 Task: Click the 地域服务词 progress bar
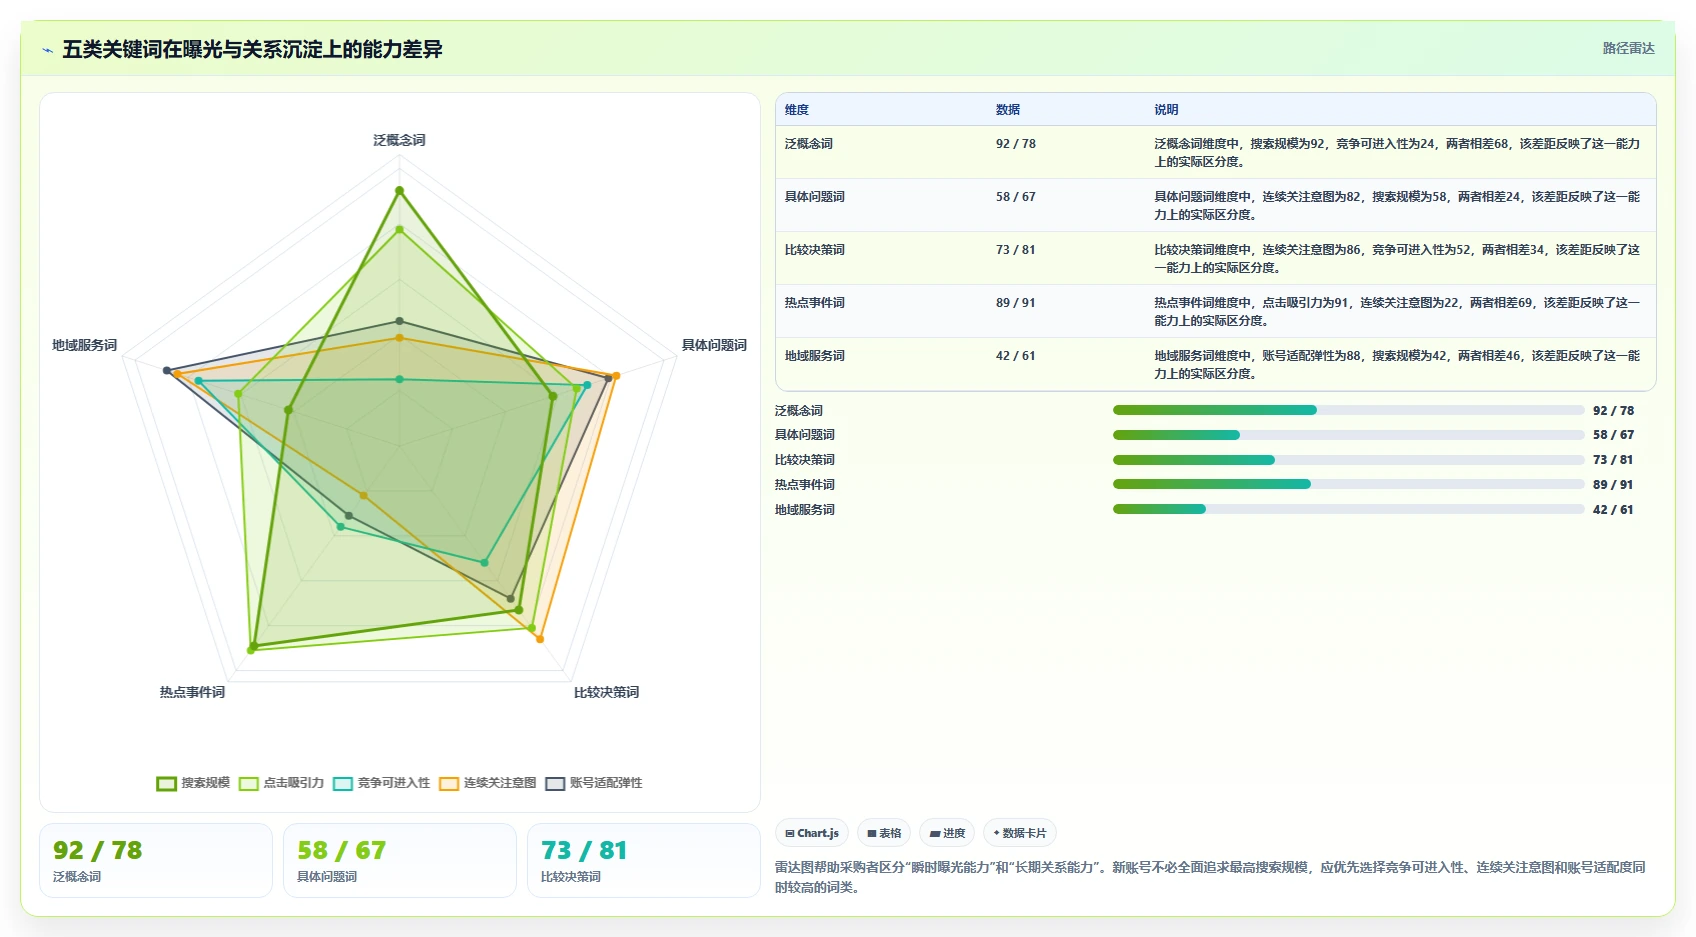(1349, 509)
